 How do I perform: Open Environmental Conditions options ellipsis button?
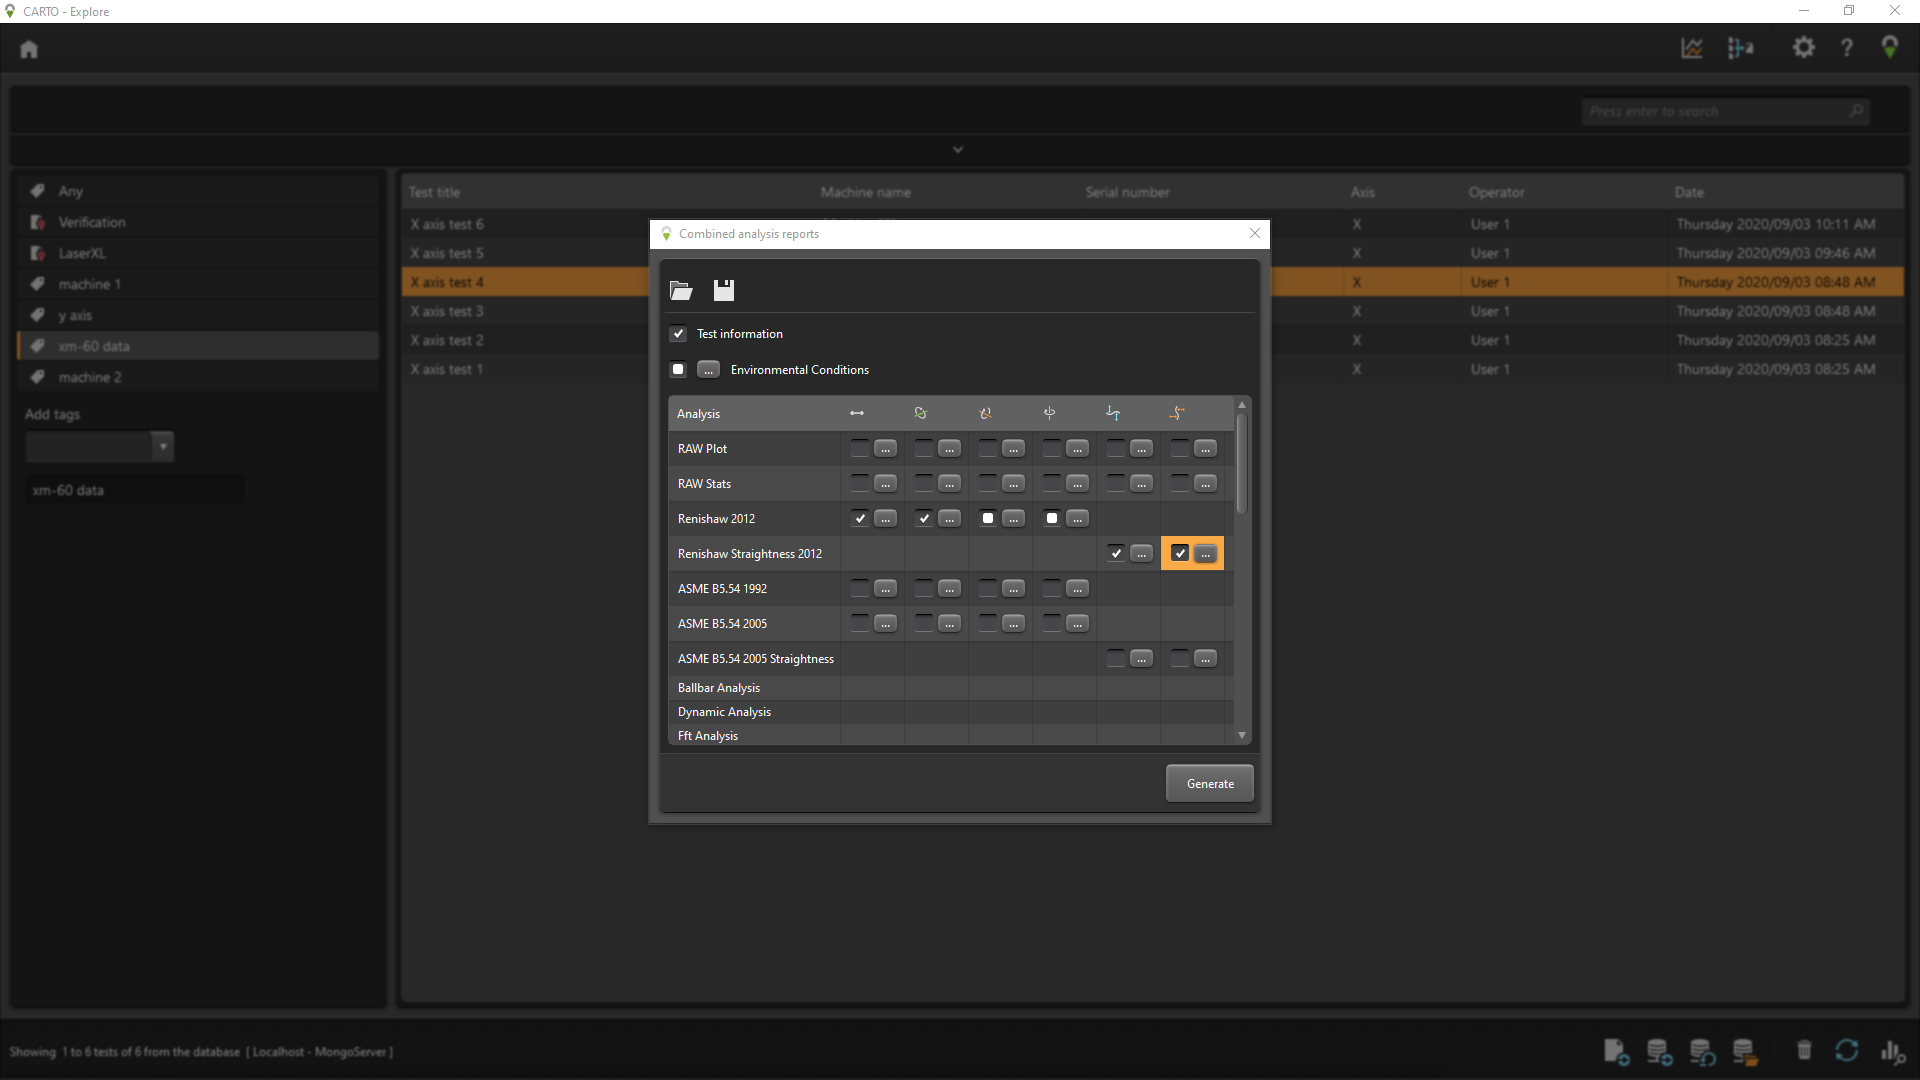(x=708, y=370)
